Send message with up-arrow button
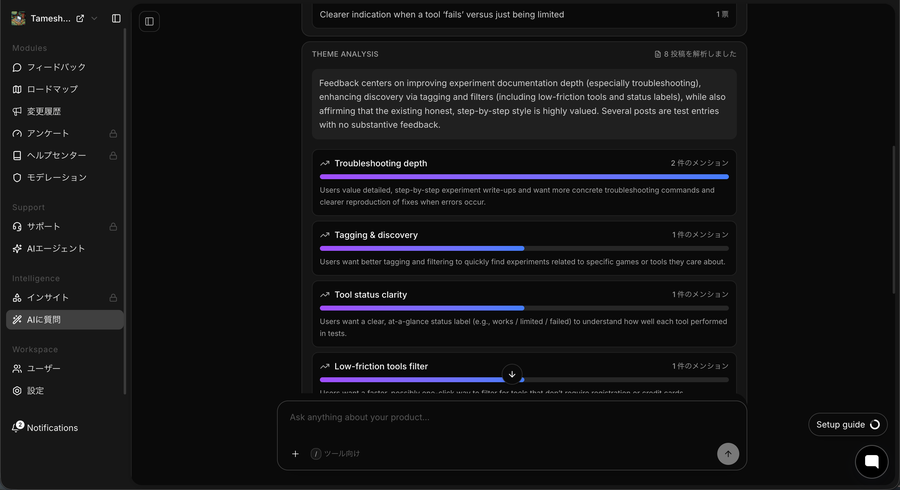The height and width of the screenshot is (490, 900). [728, 454]
